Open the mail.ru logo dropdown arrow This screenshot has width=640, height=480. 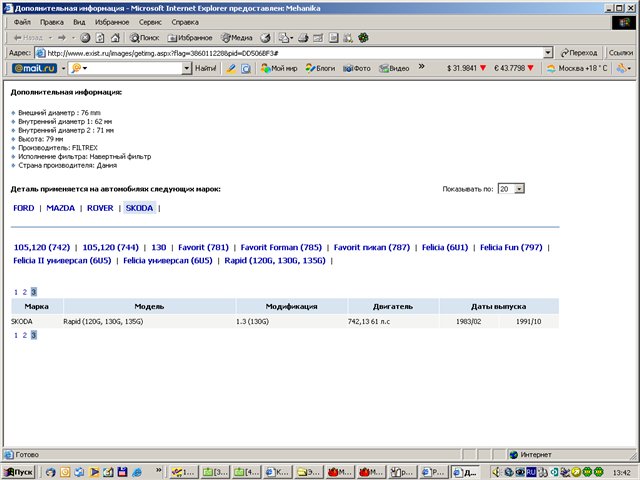pyautogui.click(x=63, y=69)
